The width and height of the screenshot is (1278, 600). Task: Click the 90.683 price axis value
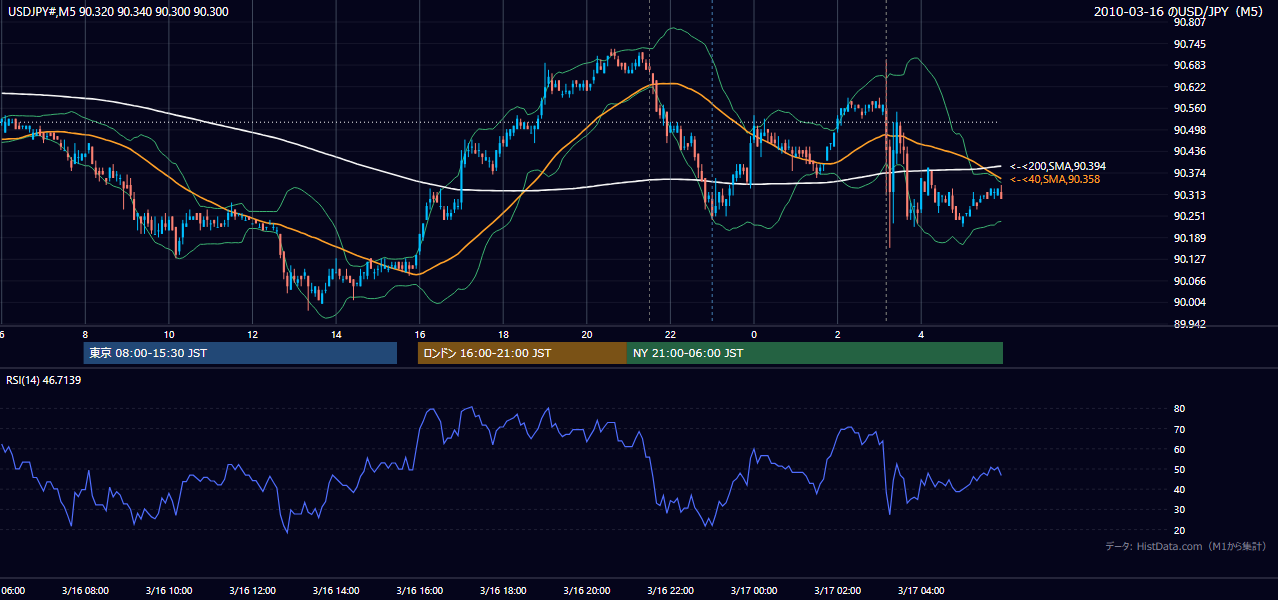1189,66
